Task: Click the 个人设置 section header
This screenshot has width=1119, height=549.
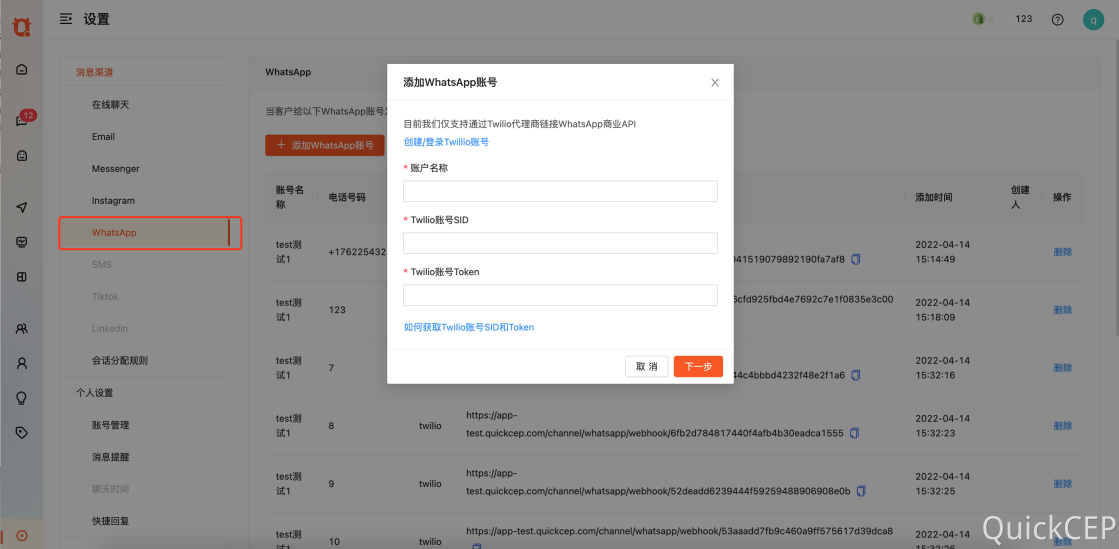Action: tap(95, 393)
